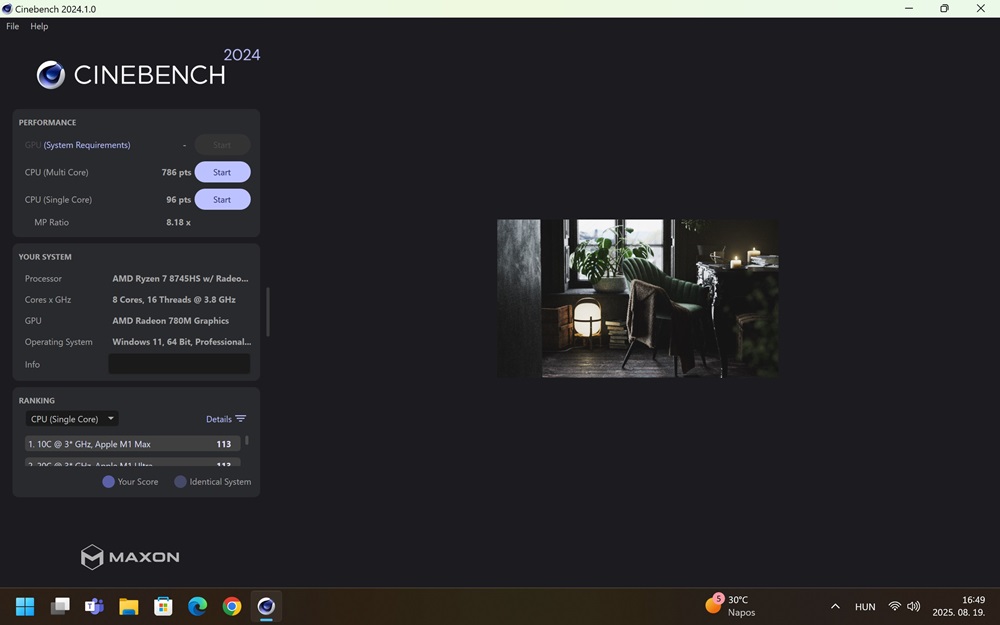The image size is (1000, 625).
Task: Open the Help menu
Action: [x=39, y=26]
